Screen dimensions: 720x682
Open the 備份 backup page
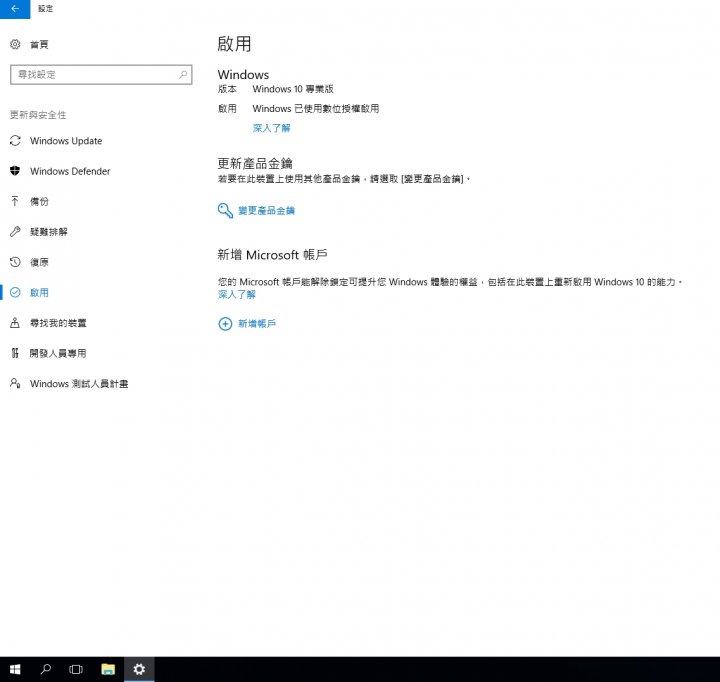(39, 202)
